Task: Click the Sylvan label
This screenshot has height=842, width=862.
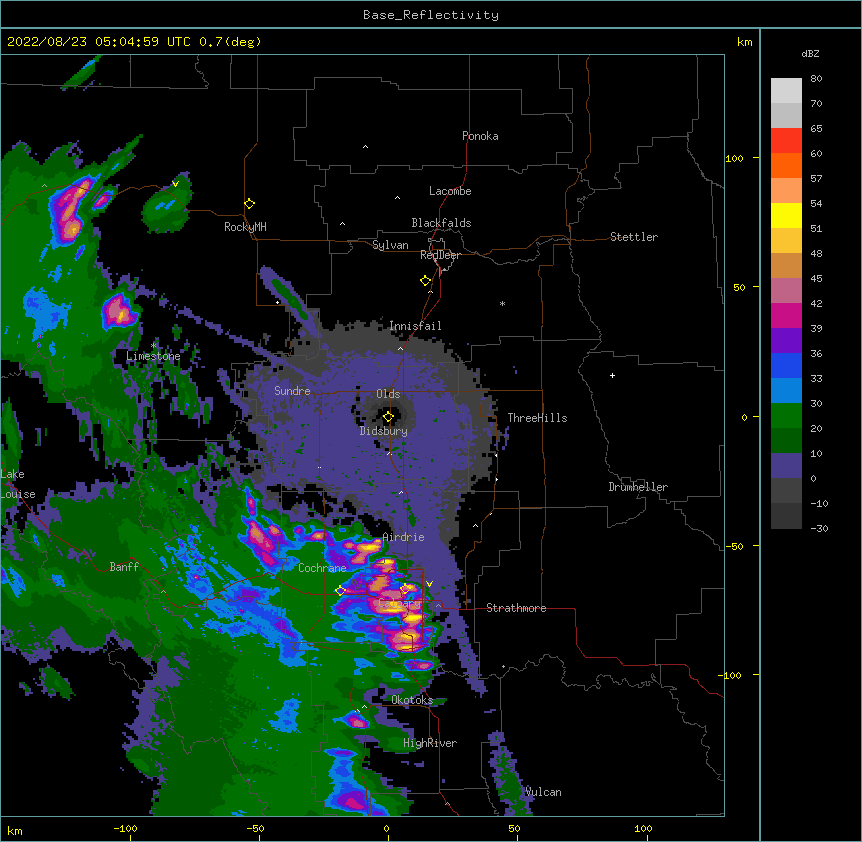Action: pos(390,245)
